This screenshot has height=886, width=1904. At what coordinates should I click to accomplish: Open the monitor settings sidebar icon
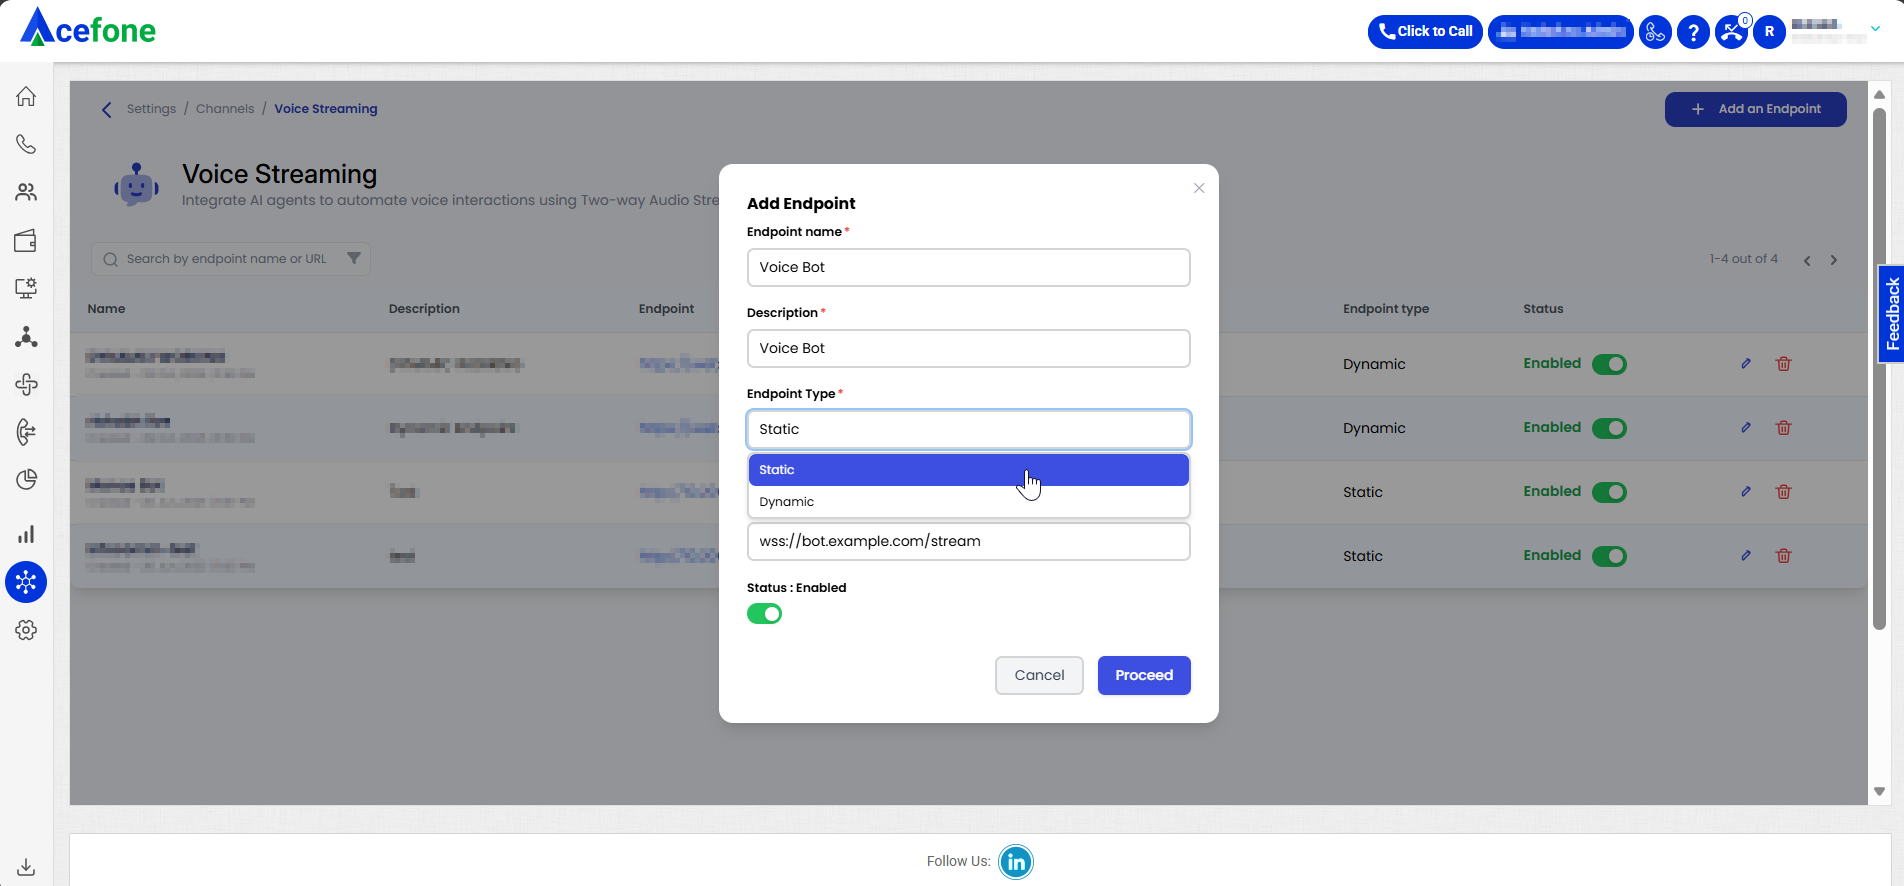pyautogui.click(x=26, y=288)
